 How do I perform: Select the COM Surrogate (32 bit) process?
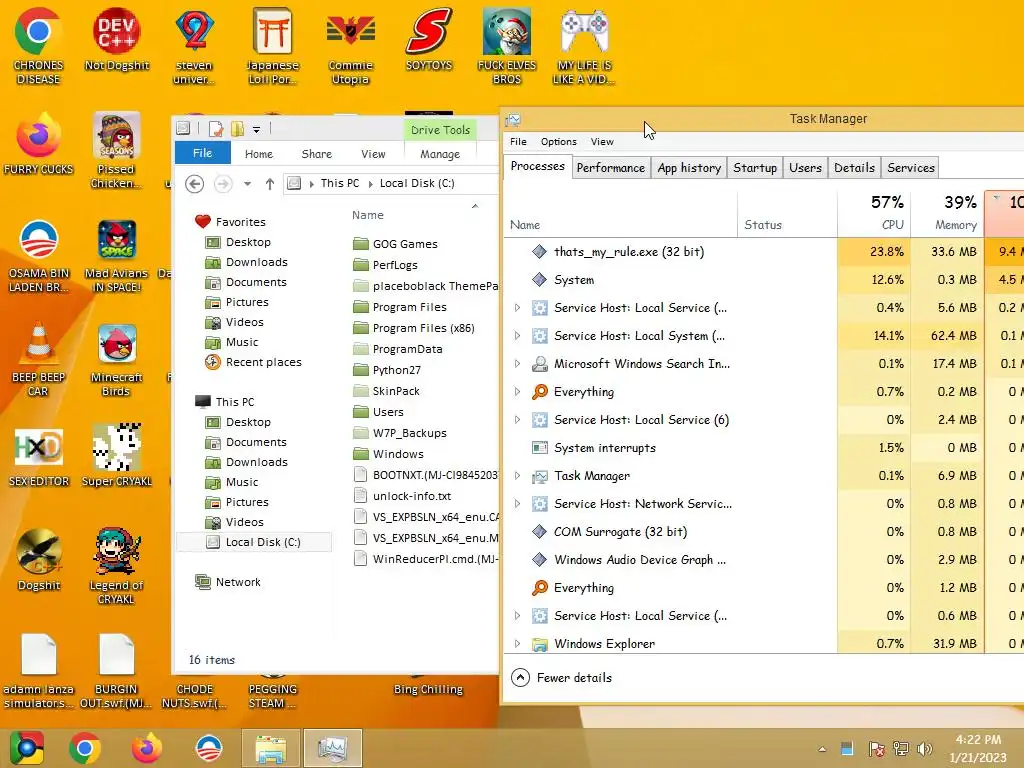[764, 532]
